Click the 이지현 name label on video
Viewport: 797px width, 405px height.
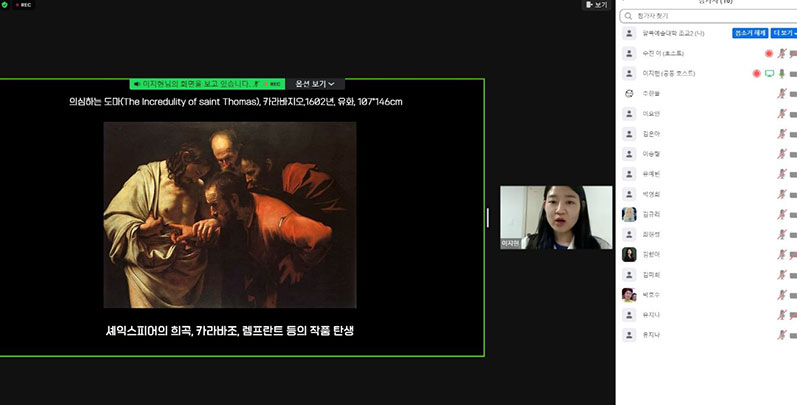point(510,244)
